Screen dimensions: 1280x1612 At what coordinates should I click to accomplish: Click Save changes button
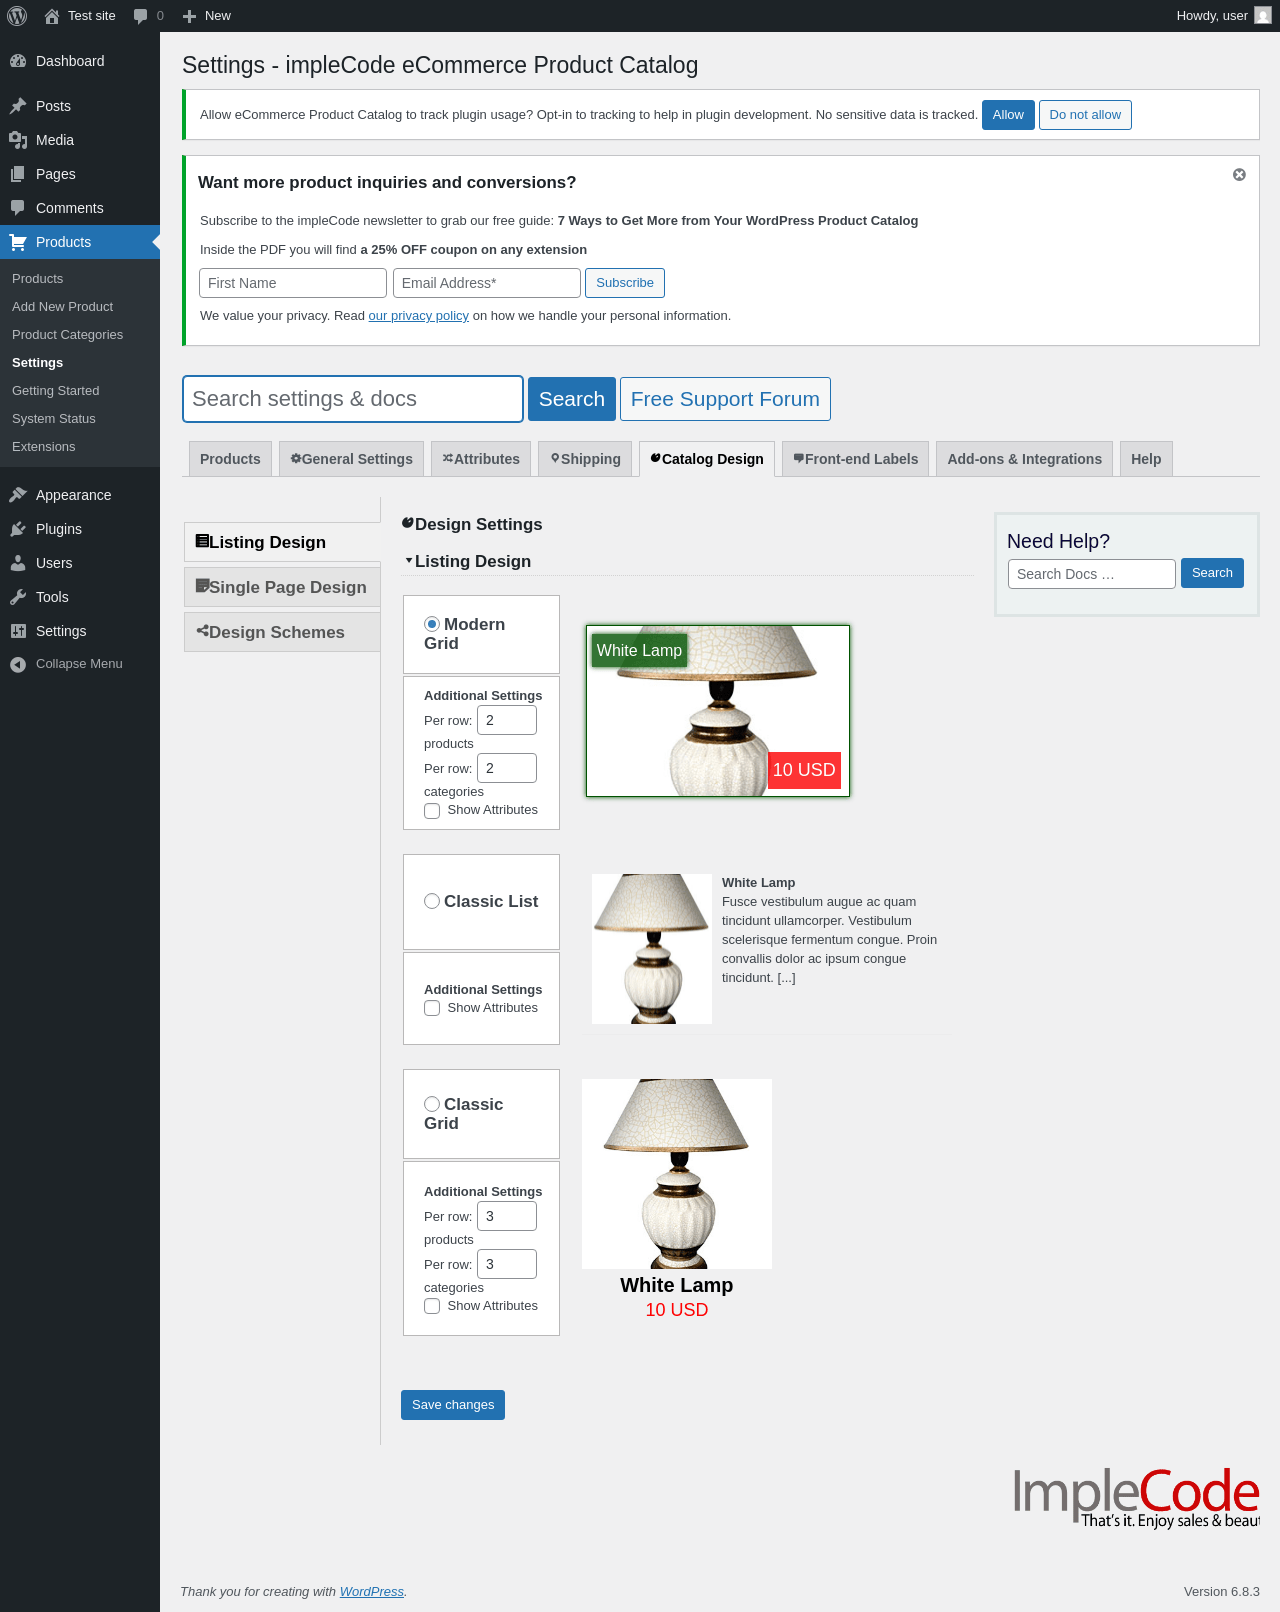pos(453,1405)
